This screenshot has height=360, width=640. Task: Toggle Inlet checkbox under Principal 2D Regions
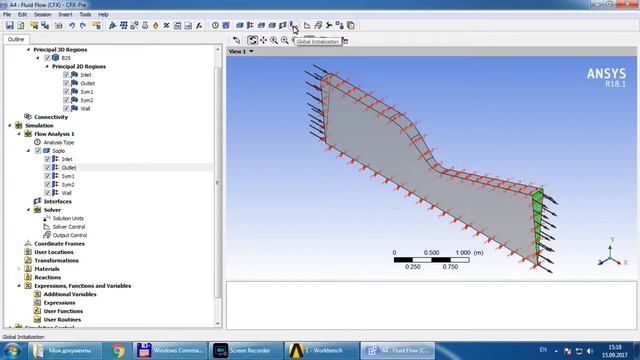[66, 75]
